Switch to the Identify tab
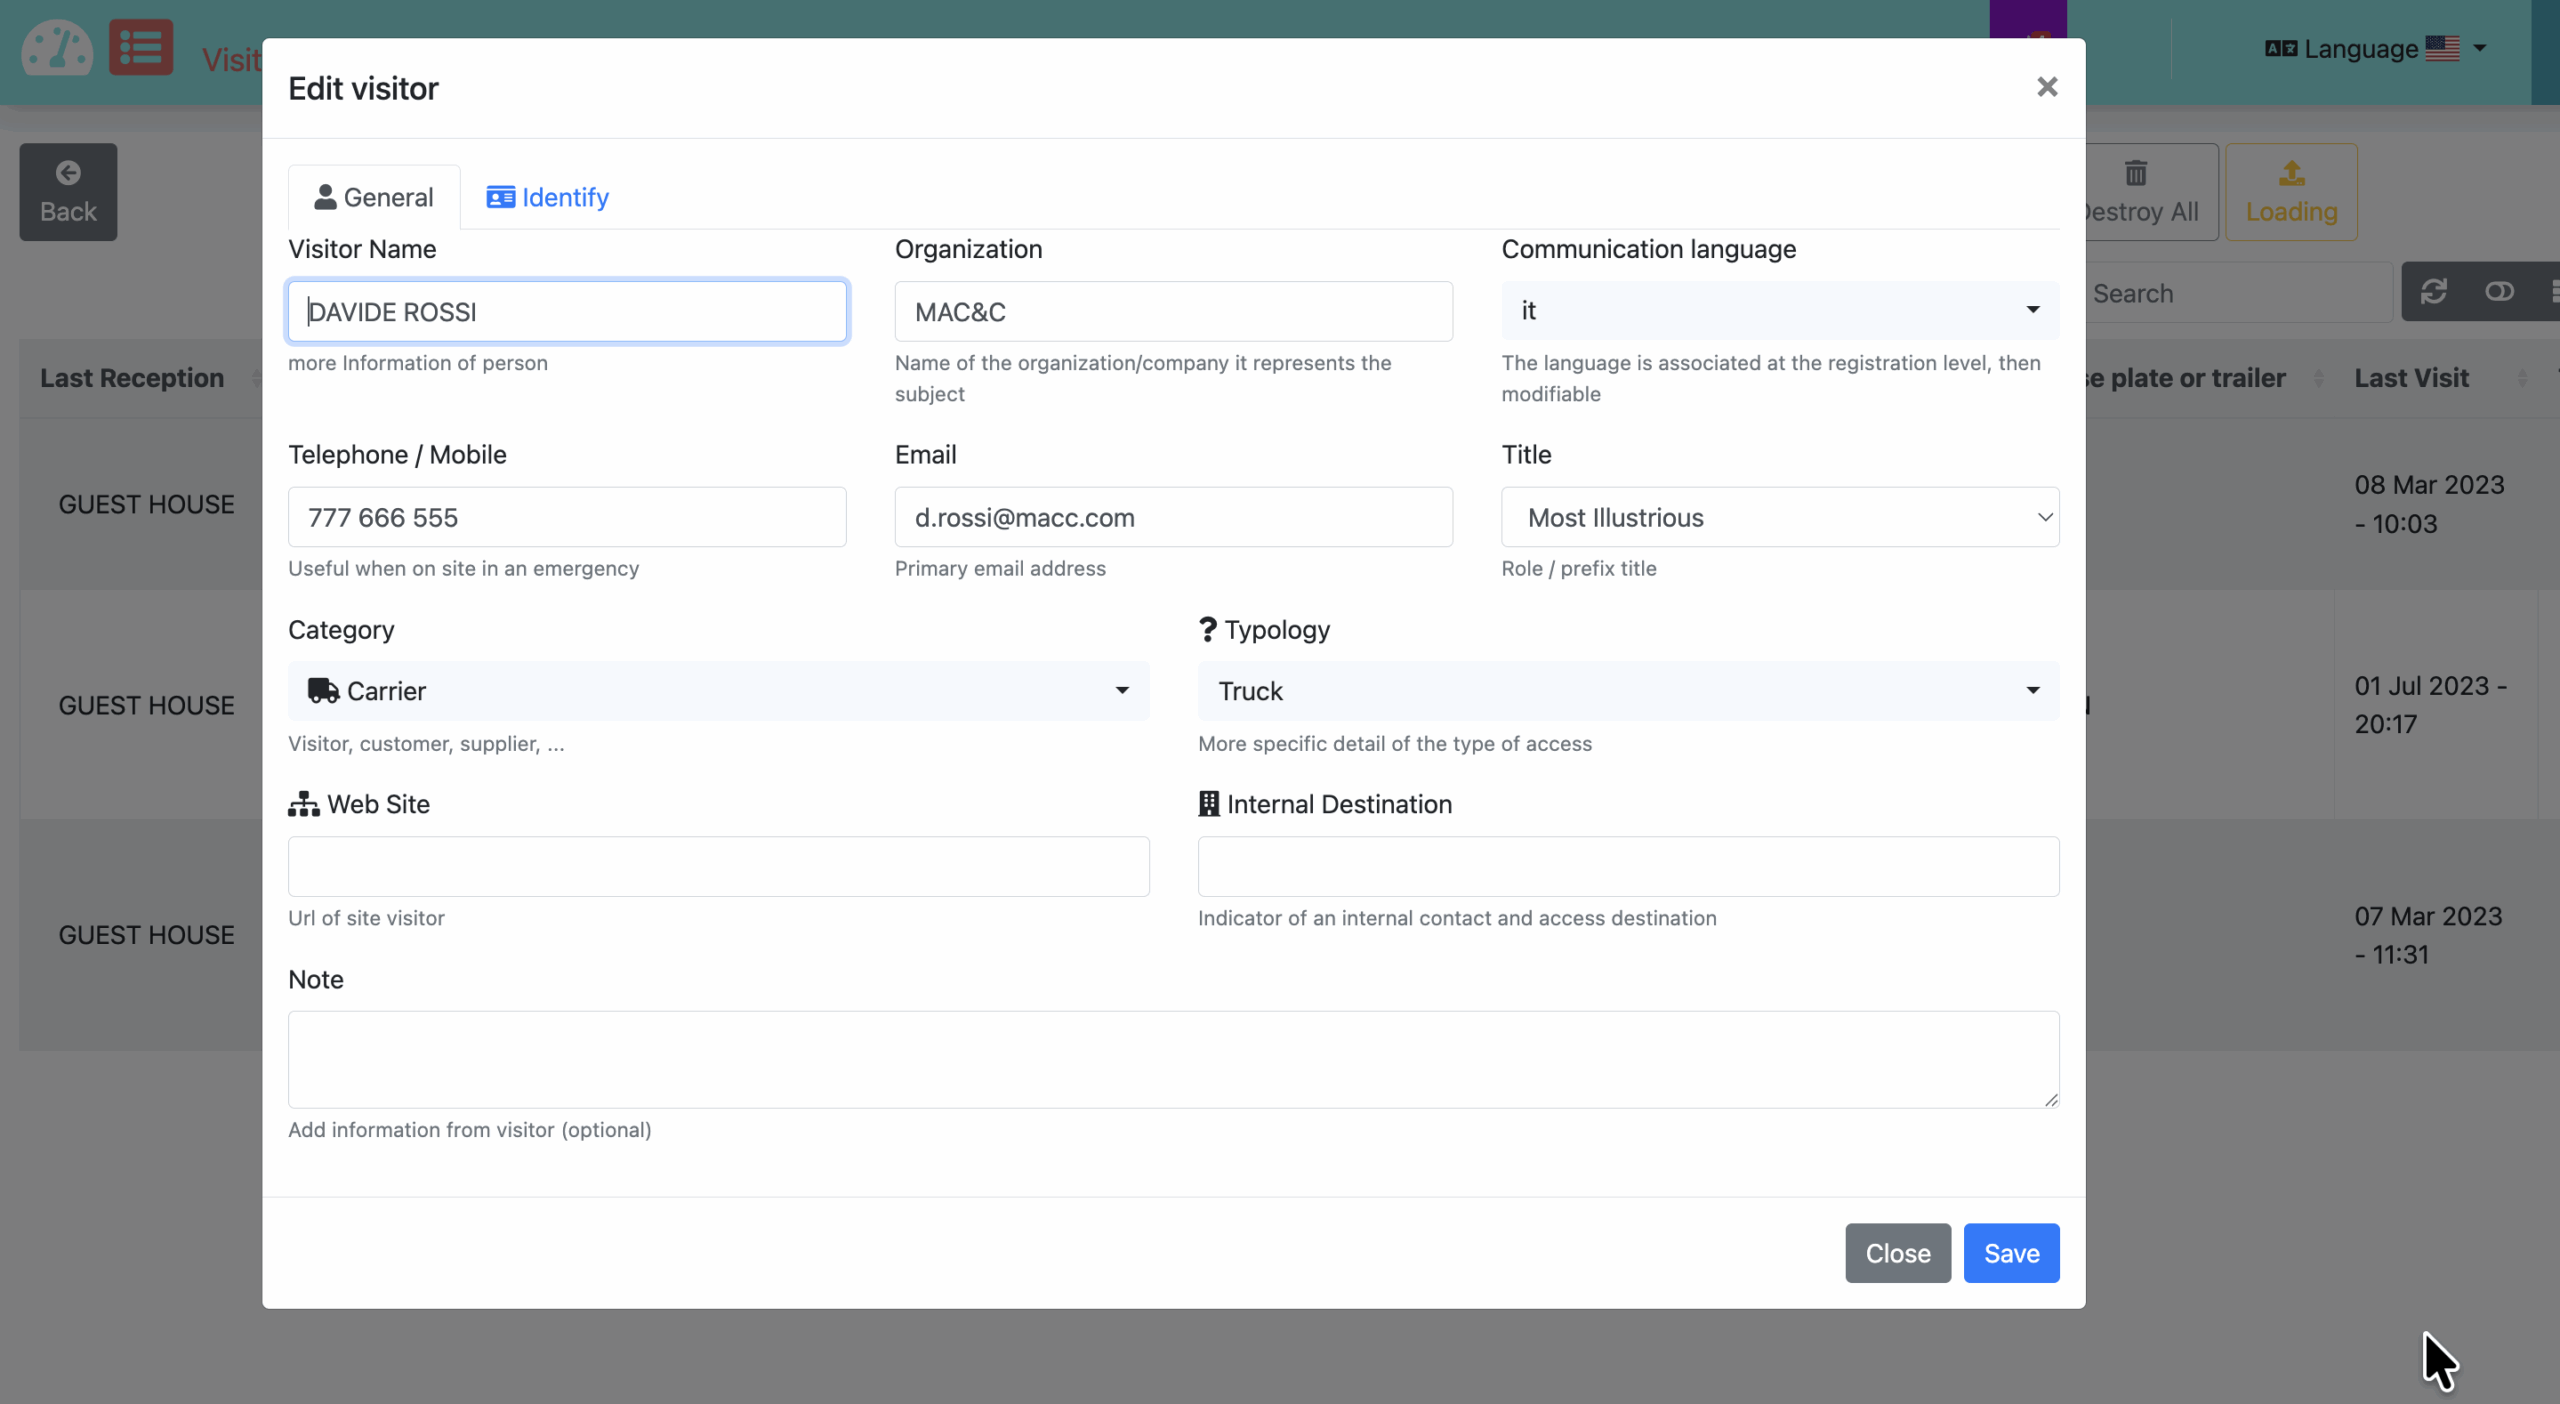Screen dimensions: 2560x1404 [548, 197]
